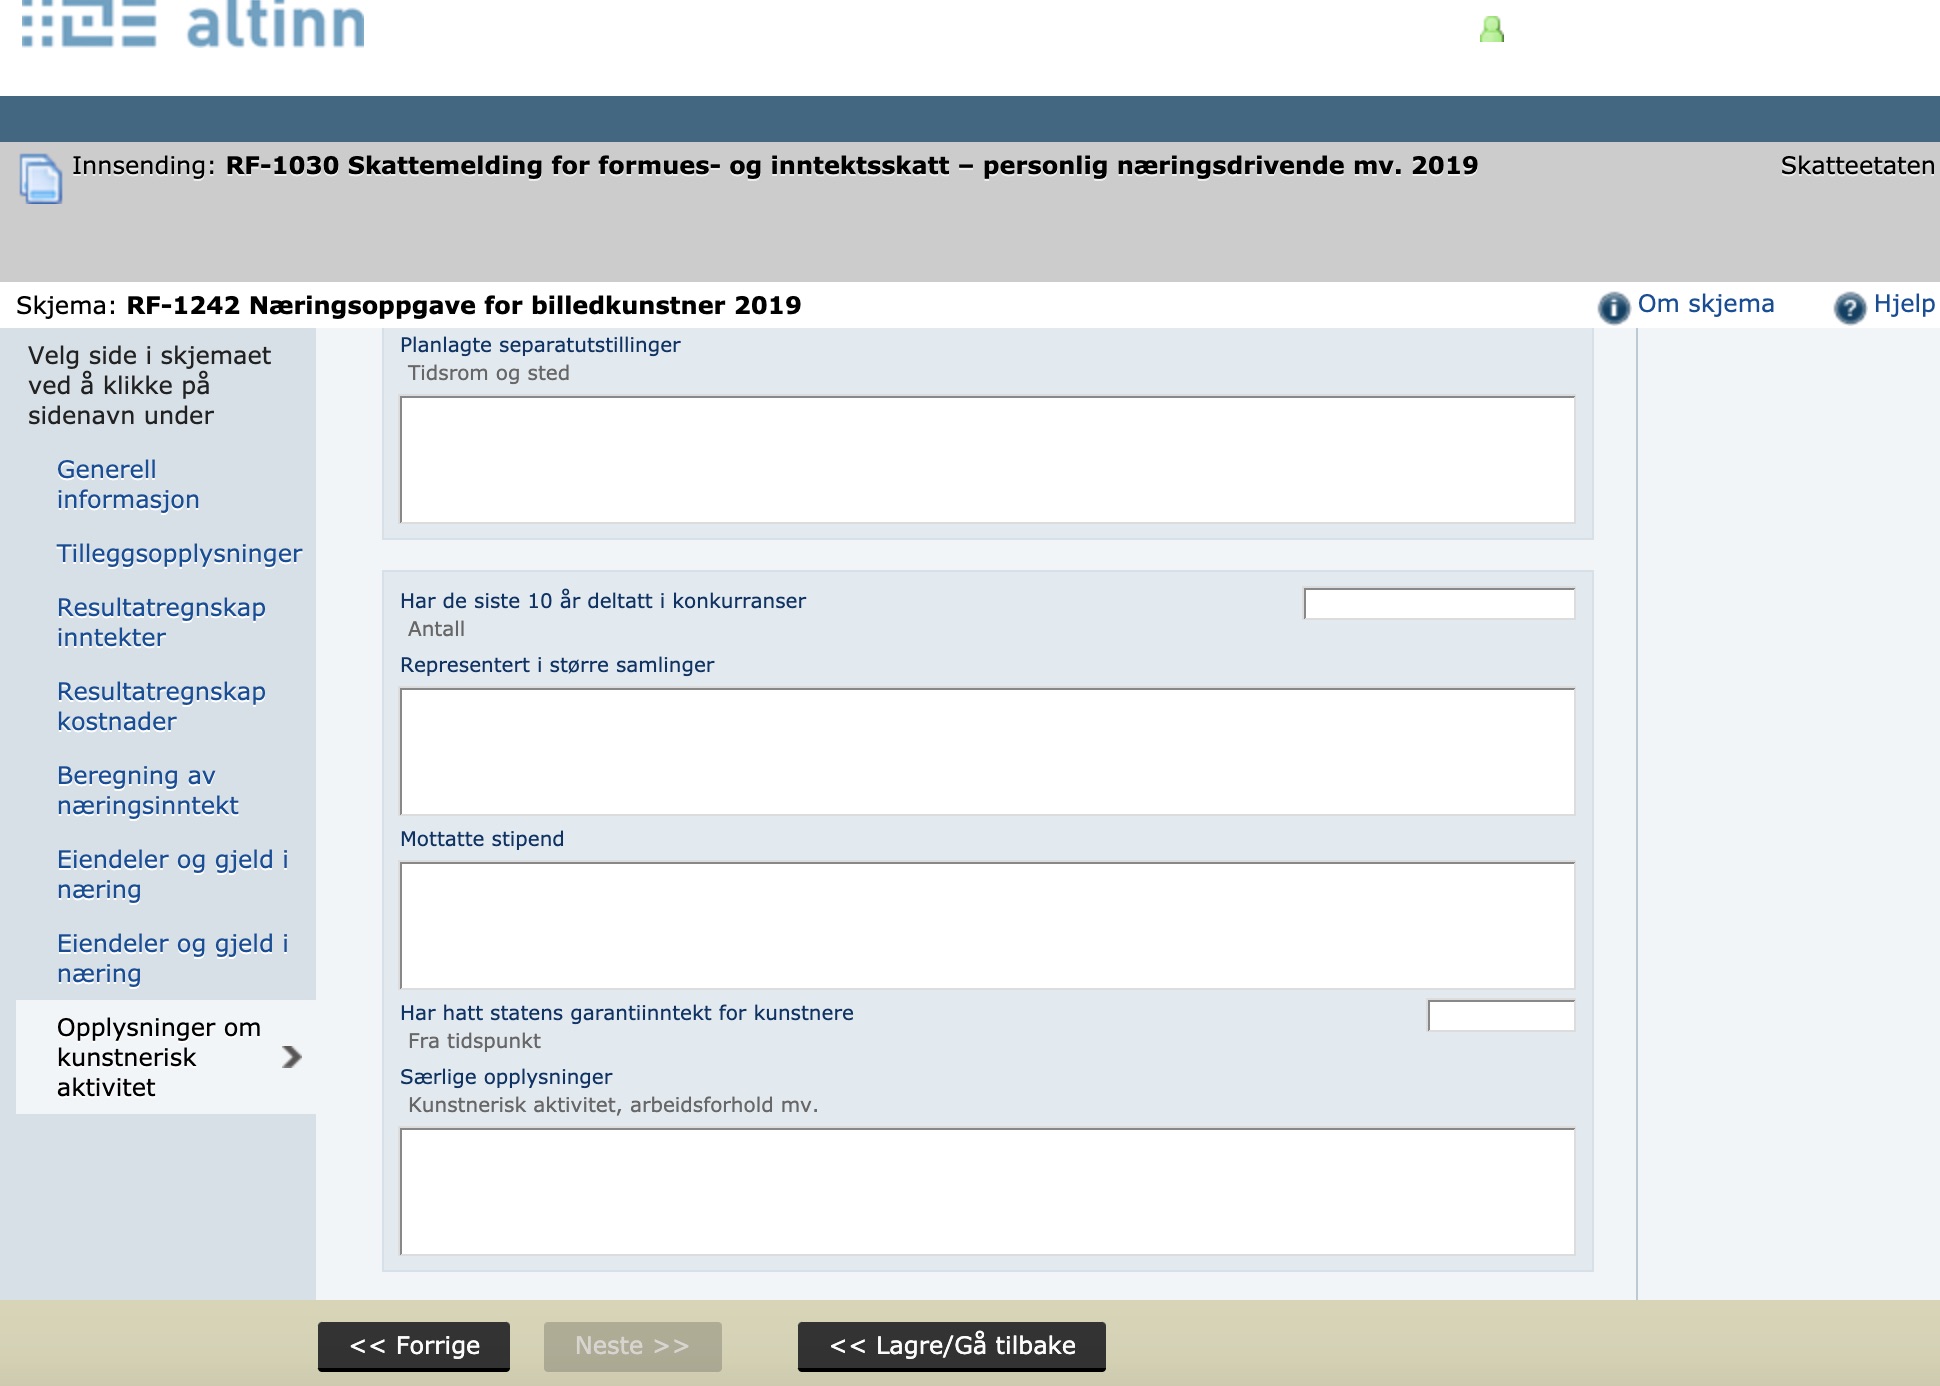The width and height of the screenshot is (1940, 1386).
Task: Click the Altinn logo
Action: (193, 24)
